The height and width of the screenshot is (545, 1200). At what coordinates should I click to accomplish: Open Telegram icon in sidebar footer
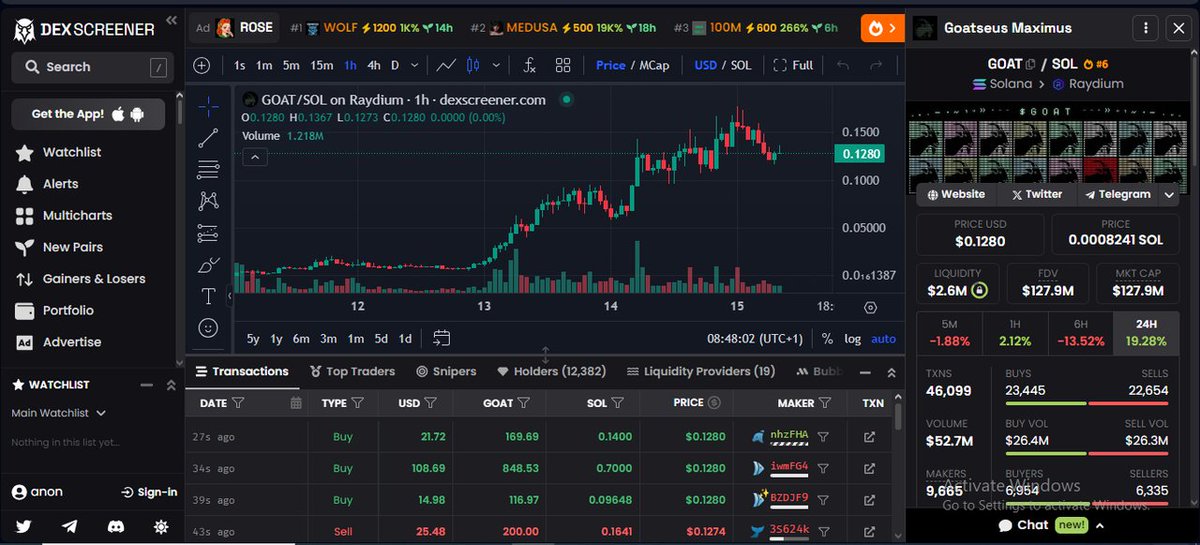69,526
